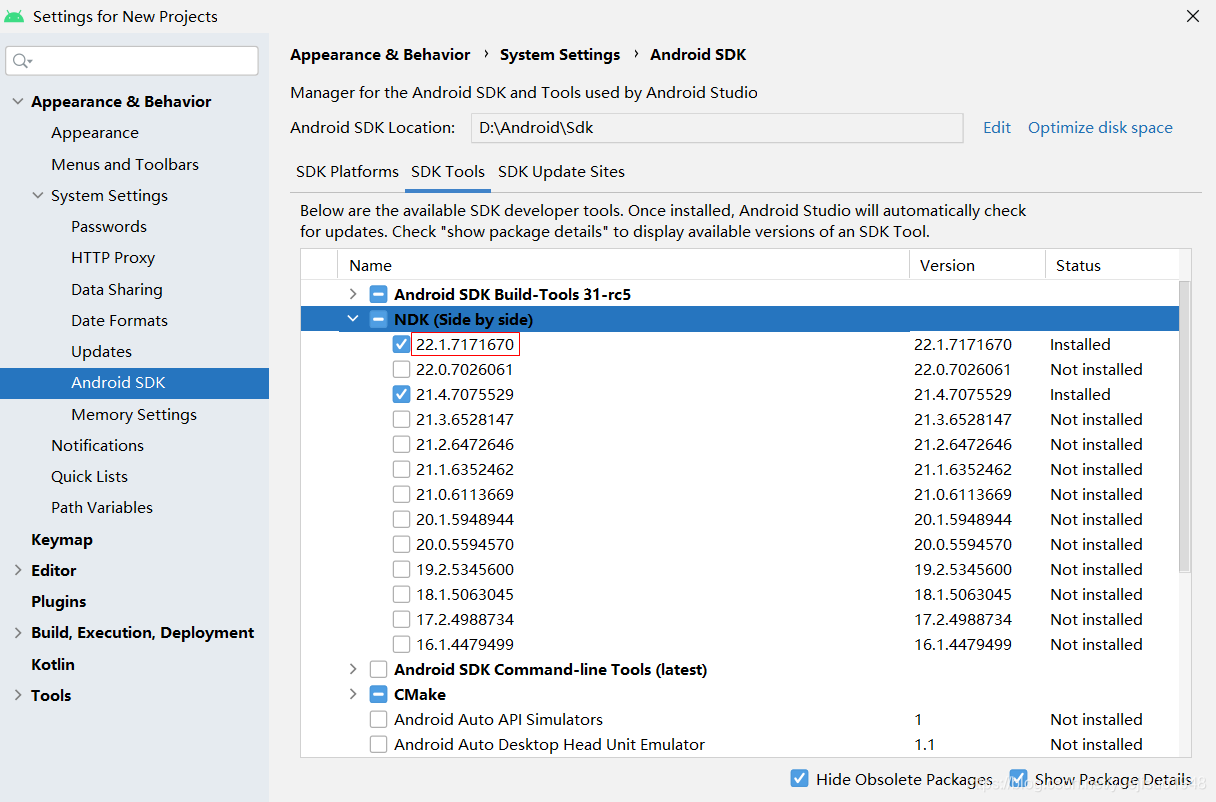Viewport: 1216px width, 802px height.
Task: Click the Android Studio logo icon
Action: click(x=14, y=16)
